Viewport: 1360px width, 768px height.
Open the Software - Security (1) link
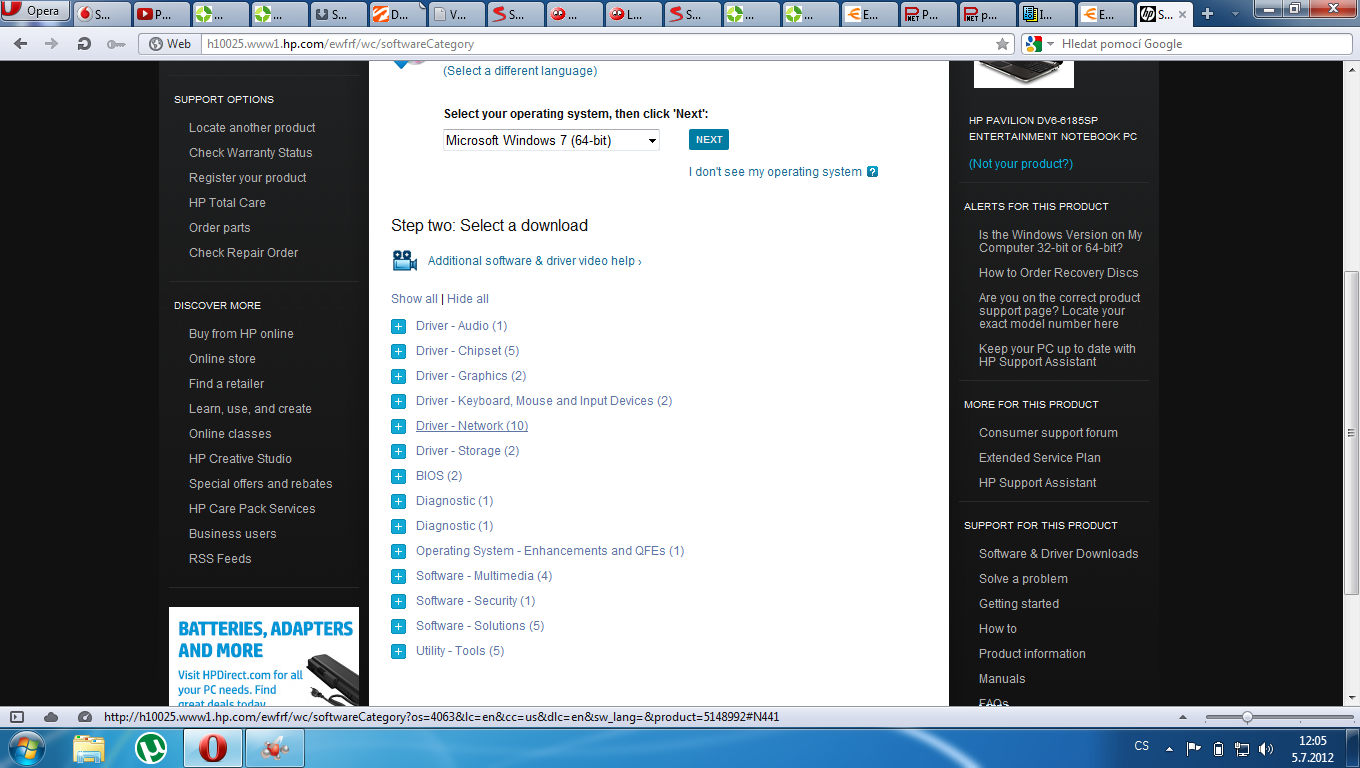pos(476,601)
